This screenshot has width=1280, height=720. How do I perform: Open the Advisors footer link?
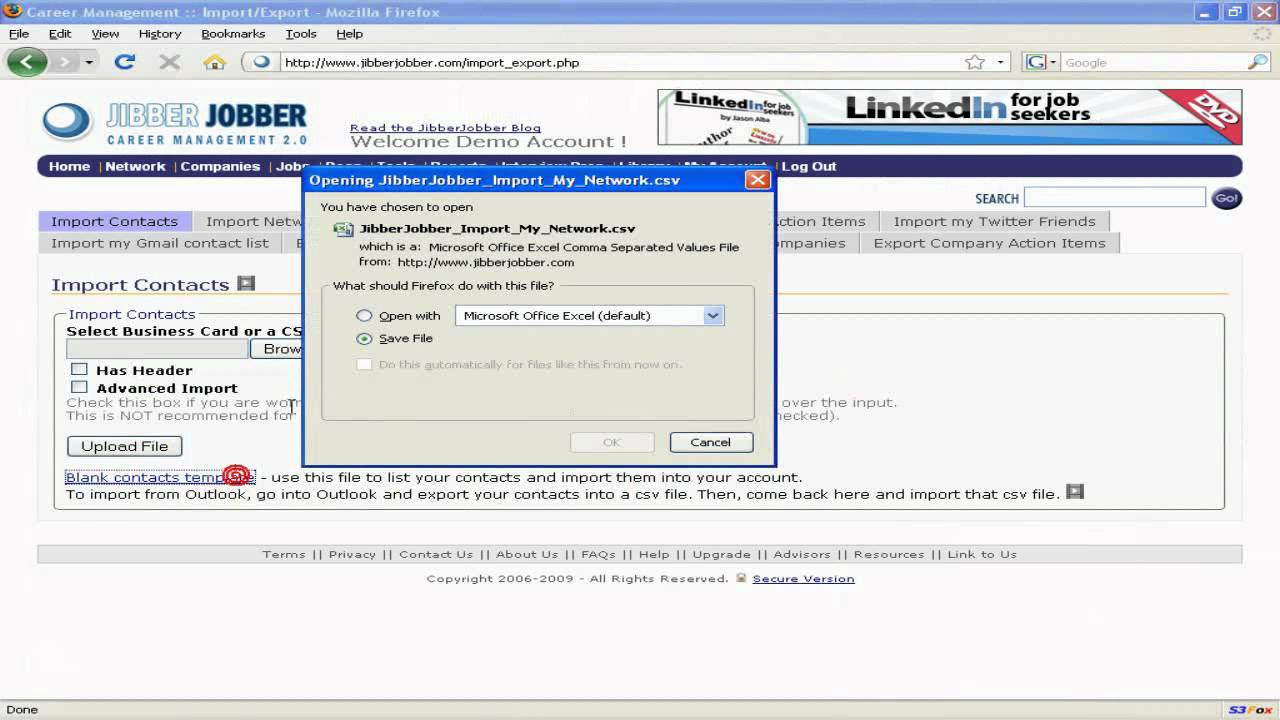(x=802, y=554)
